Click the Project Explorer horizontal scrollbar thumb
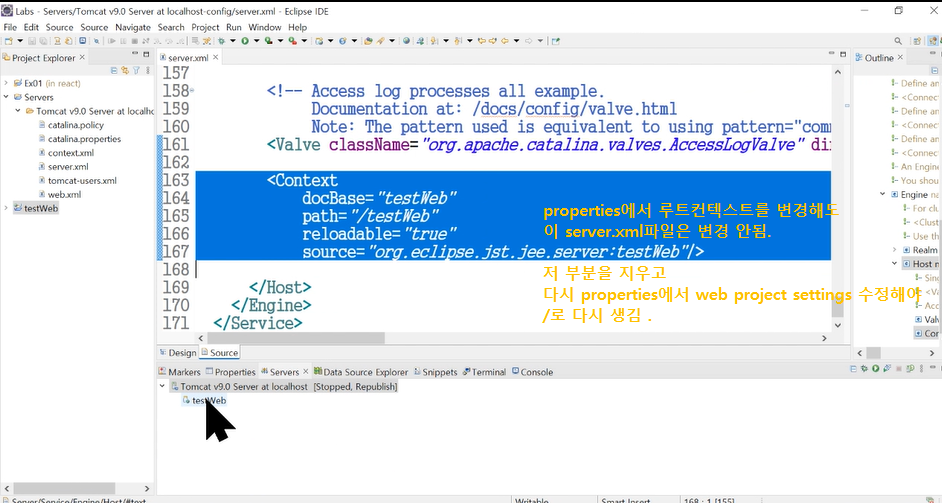This screenshot has height=503, width=942. 64,488
